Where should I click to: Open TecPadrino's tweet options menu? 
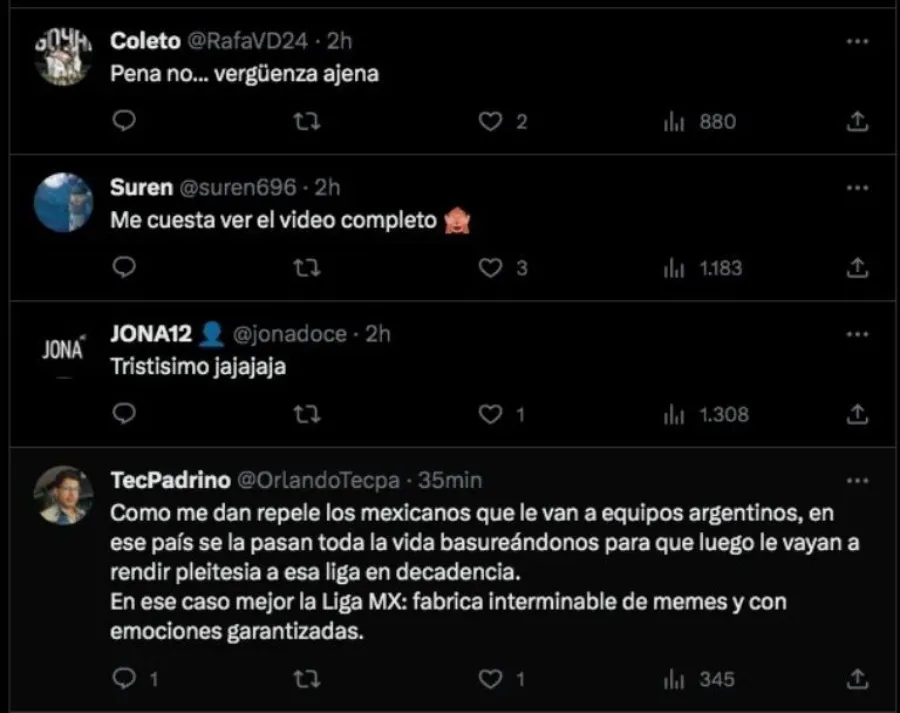[x=856, y=480]
